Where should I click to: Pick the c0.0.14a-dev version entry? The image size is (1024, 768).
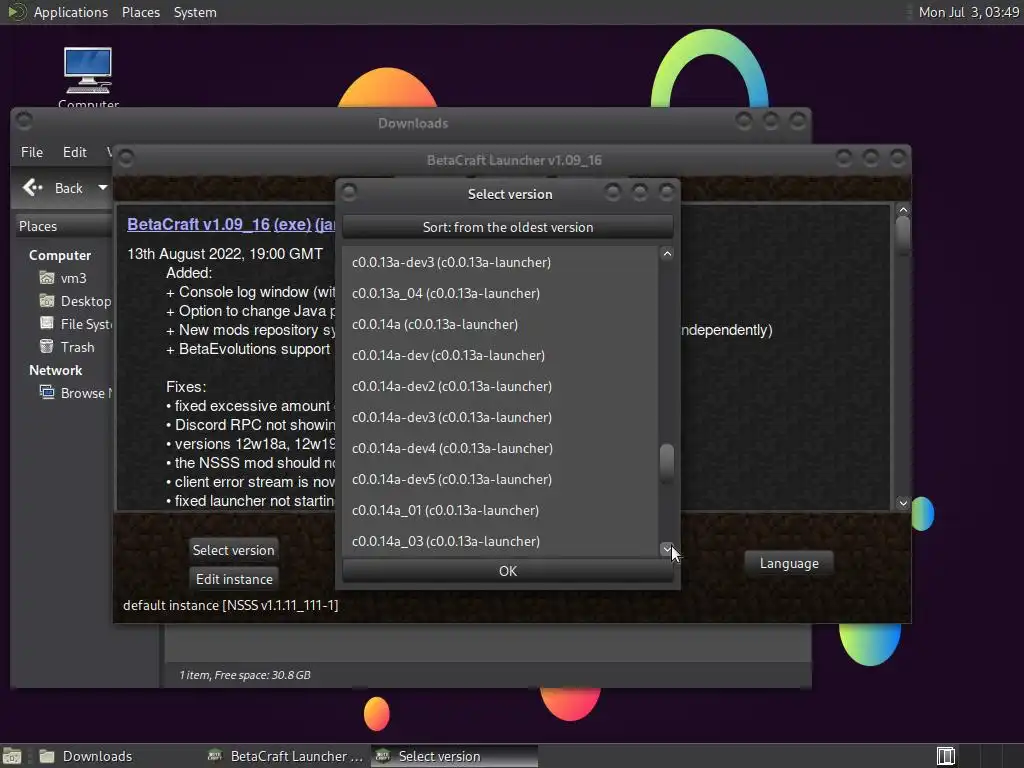tap(500, 355)
